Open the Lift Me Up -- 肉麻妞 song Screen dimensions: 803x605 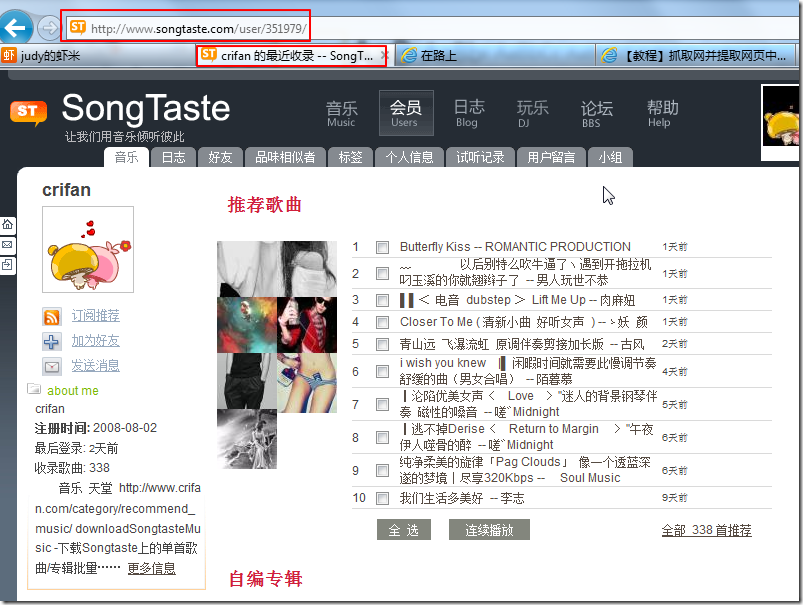tap(517, 300)
